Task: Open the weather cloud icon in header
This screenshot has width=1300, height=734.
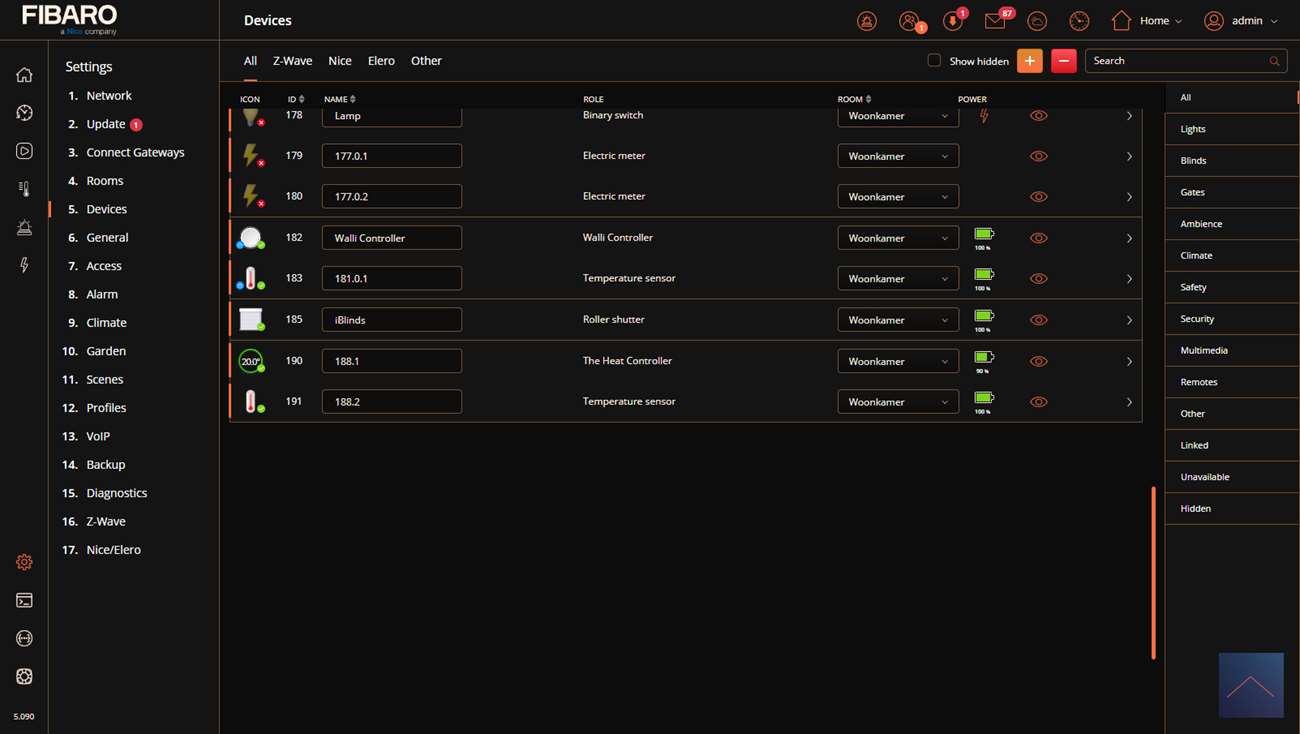Action: 1037,21
